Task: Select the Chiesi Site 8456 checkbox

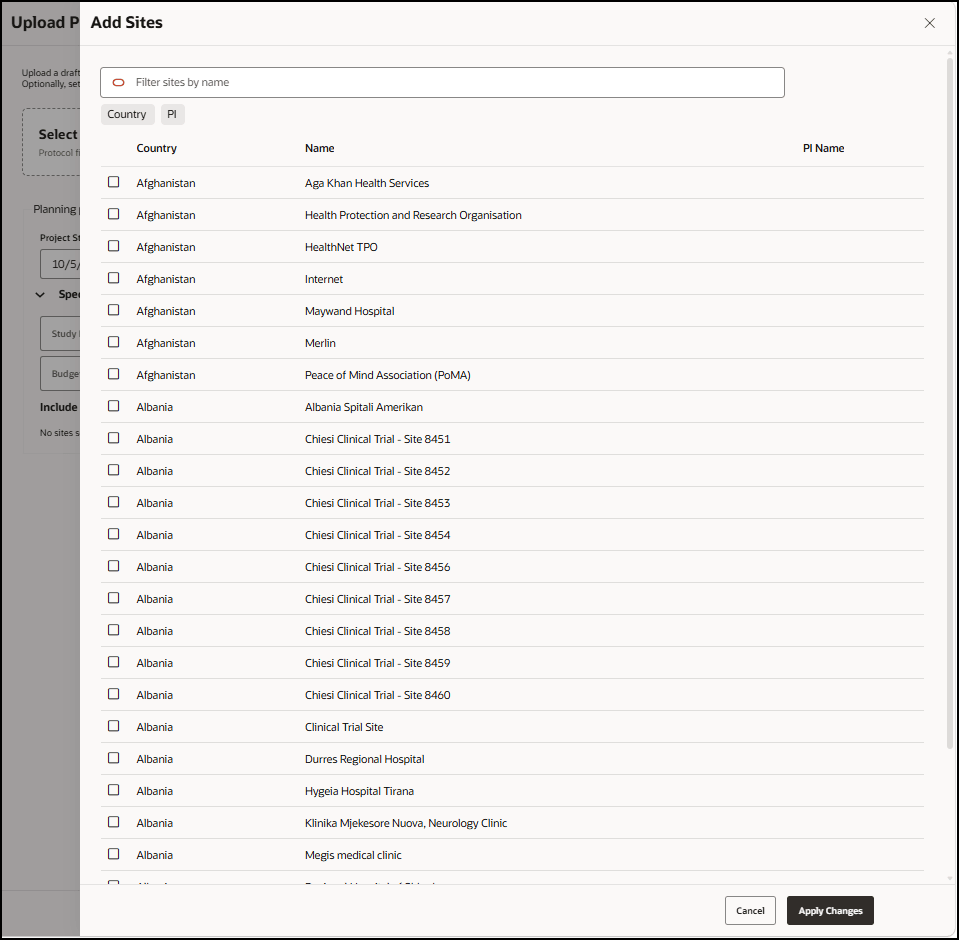Action: [x=114, y=566]
